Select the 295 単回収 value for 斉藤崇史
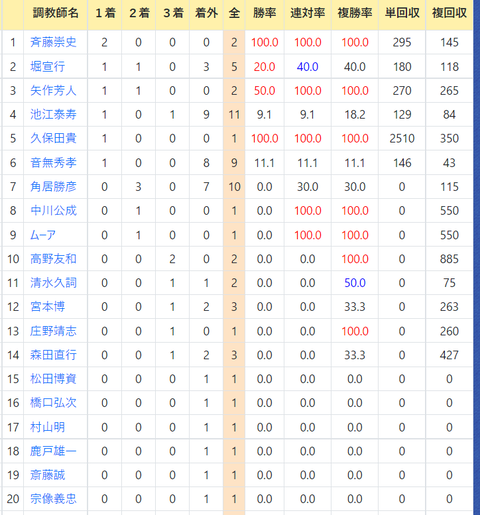The height and width of the screenshot is (515, 480). click(x=402, y=42)
